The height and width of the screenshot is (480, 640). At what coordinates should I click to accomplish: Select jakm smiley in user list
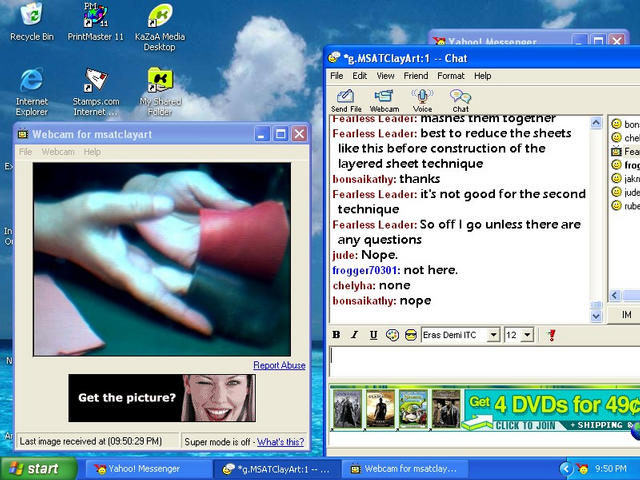(x=616, y=178)
